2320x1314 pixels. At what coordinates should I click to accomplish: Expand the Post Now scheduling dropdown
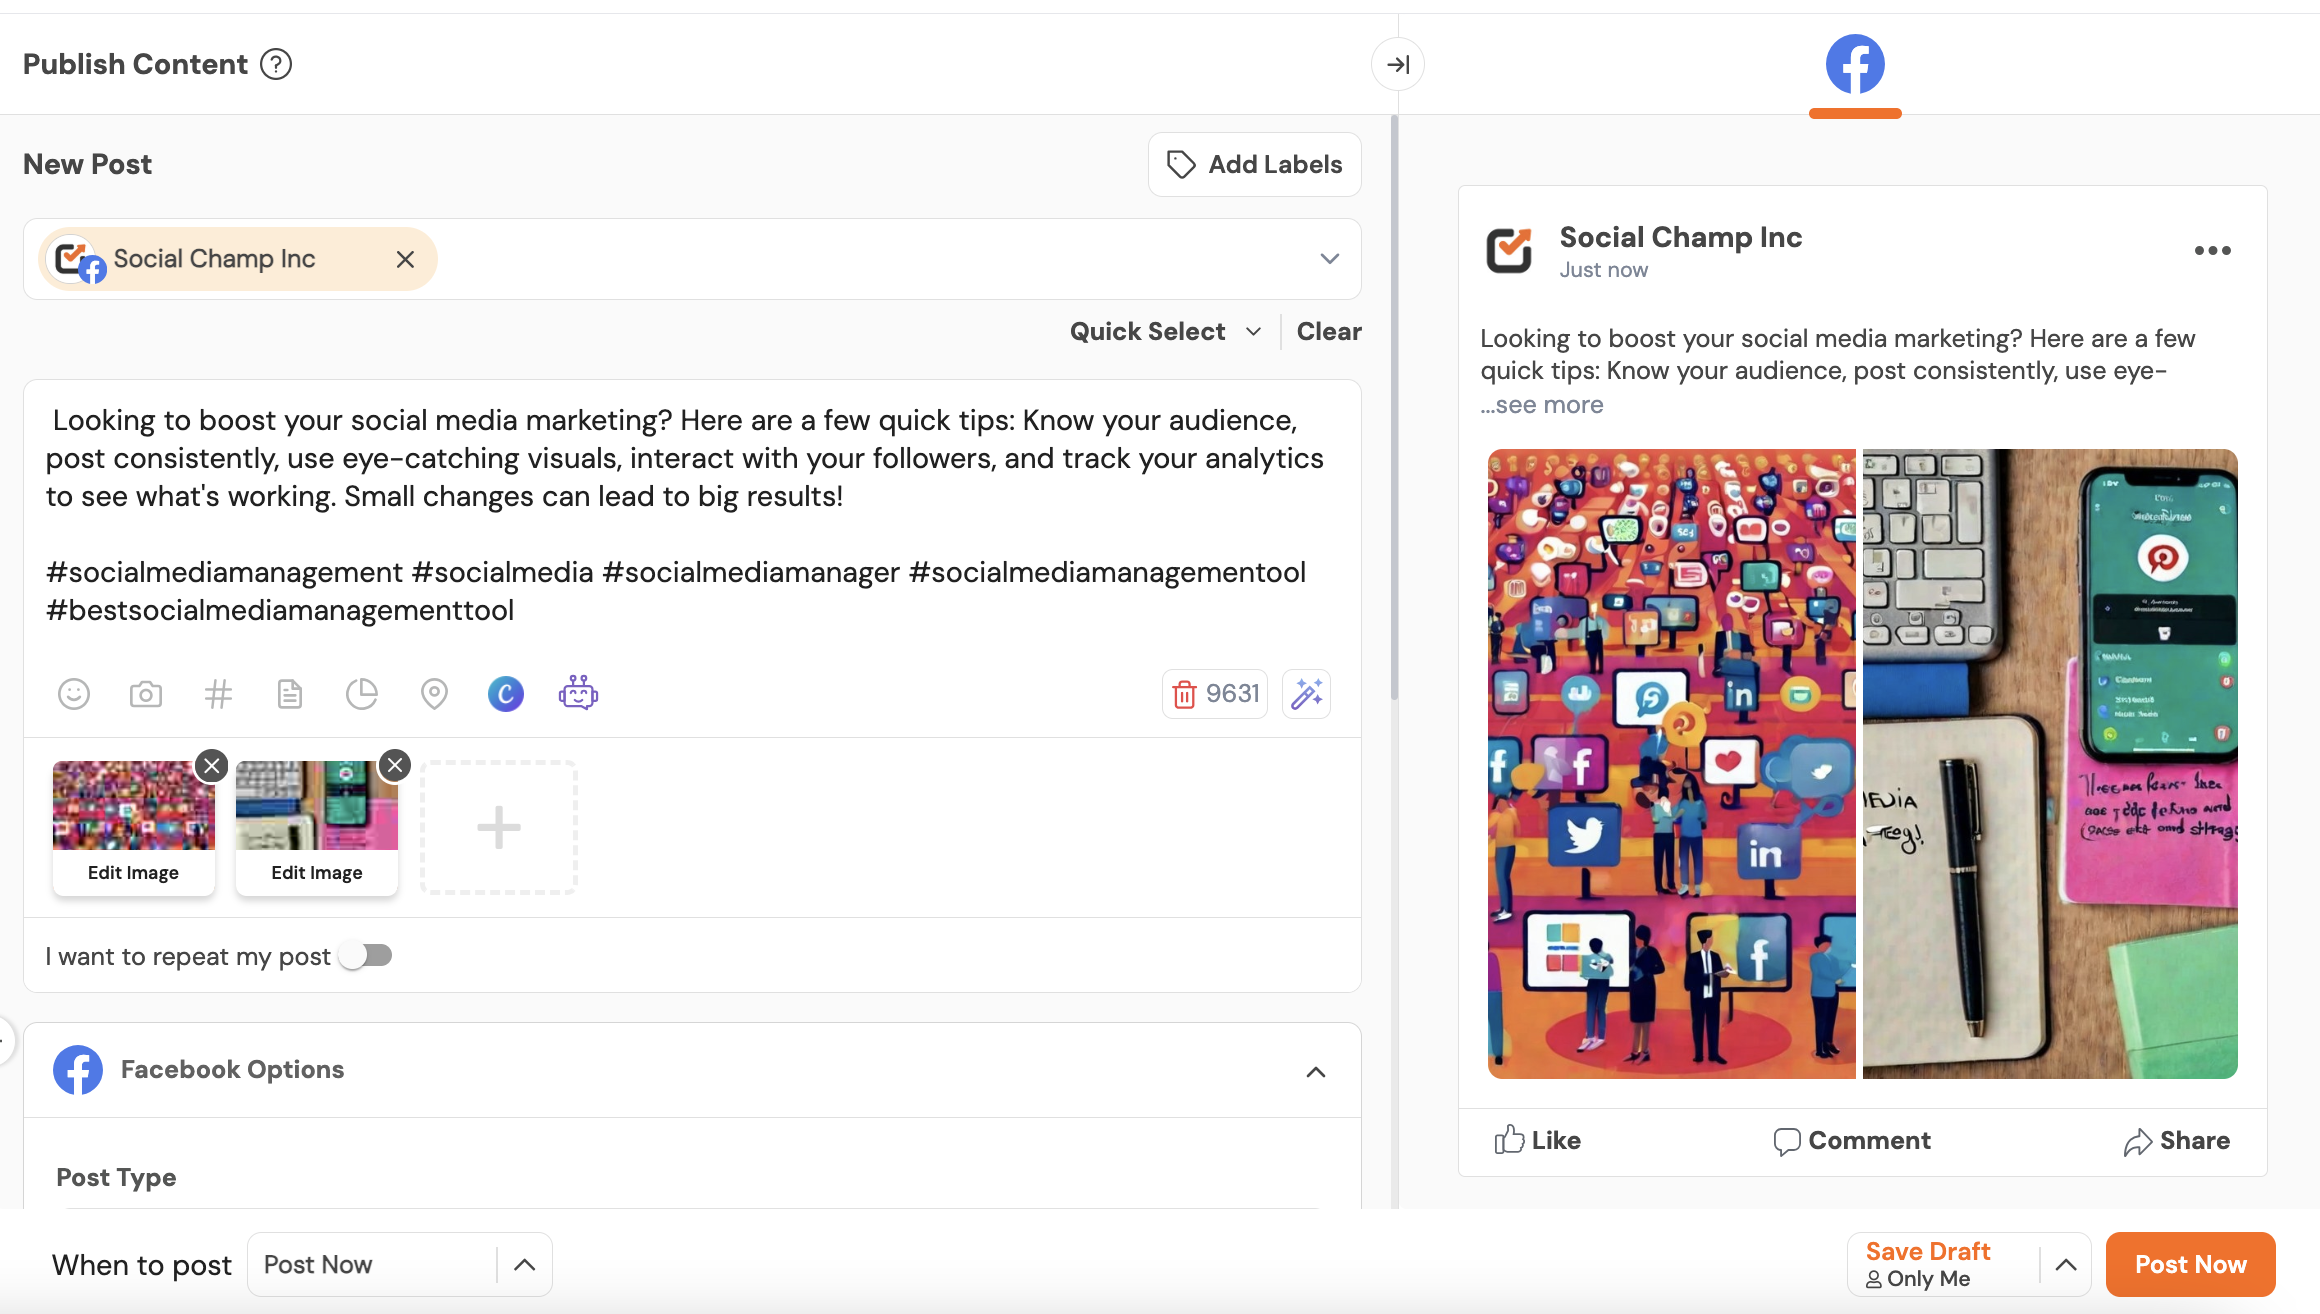524,1265
